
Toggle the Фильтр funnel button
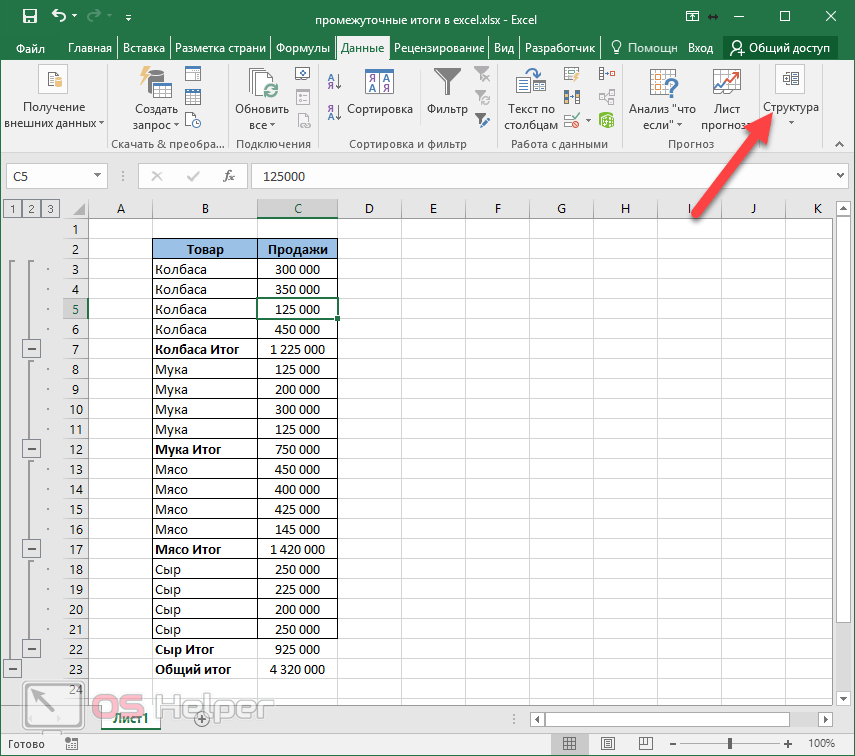click(x=447, y=92)
